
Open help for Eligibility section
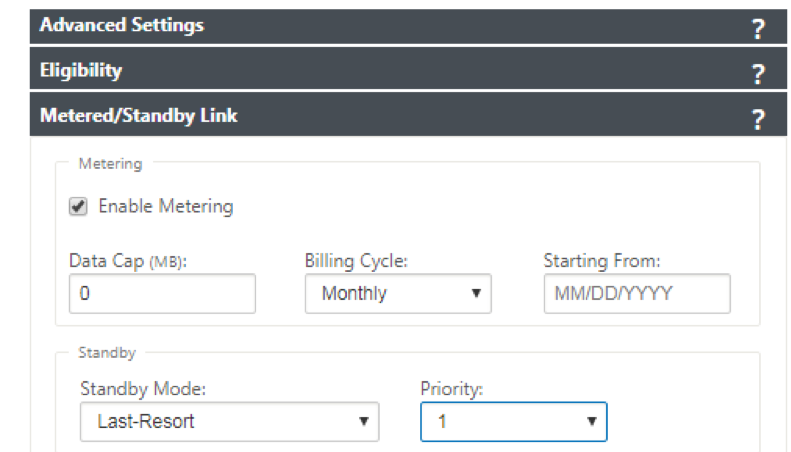click(x=758, y=74)
